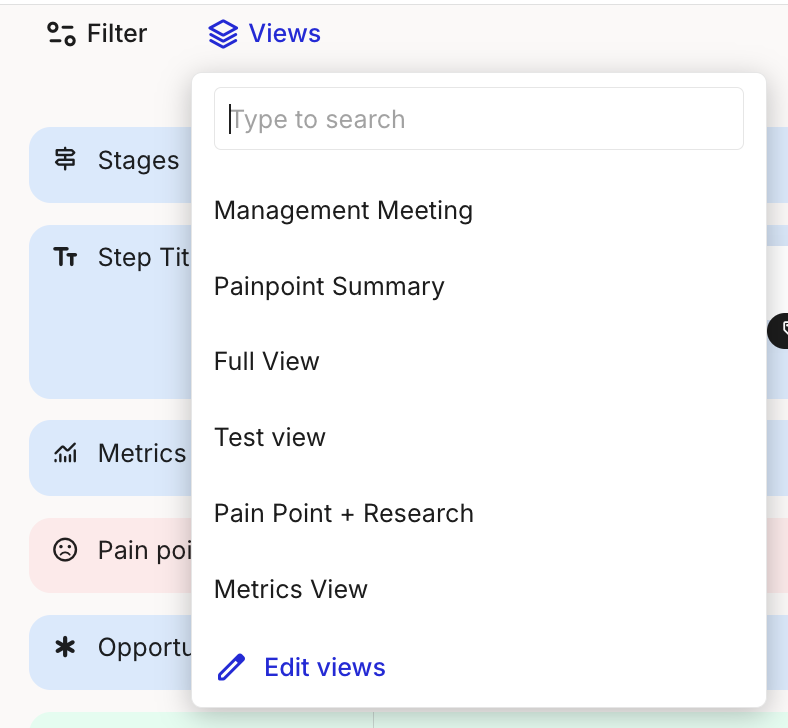Viewport: 788px width, 728px height.
Task: Select the Stages signpost icon
Action: pos(65,160)
